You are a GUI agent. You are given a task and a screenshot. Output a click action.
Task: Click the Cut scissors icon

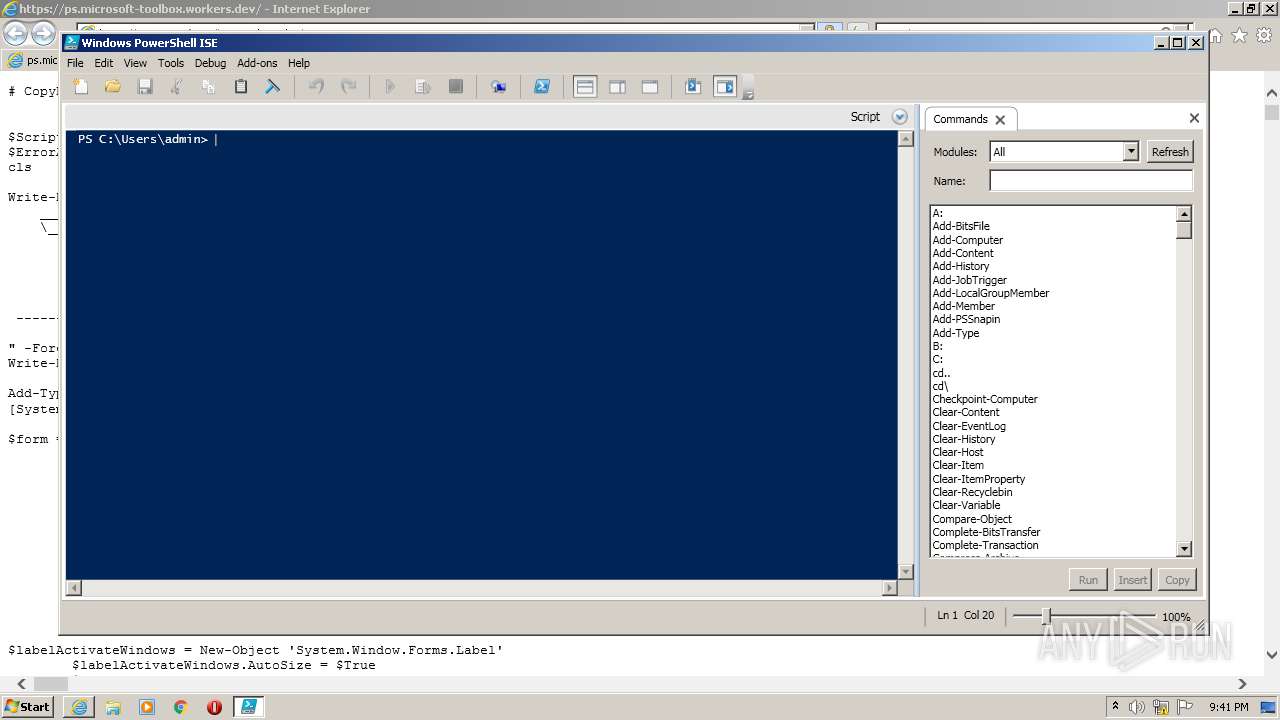(177, 87)
